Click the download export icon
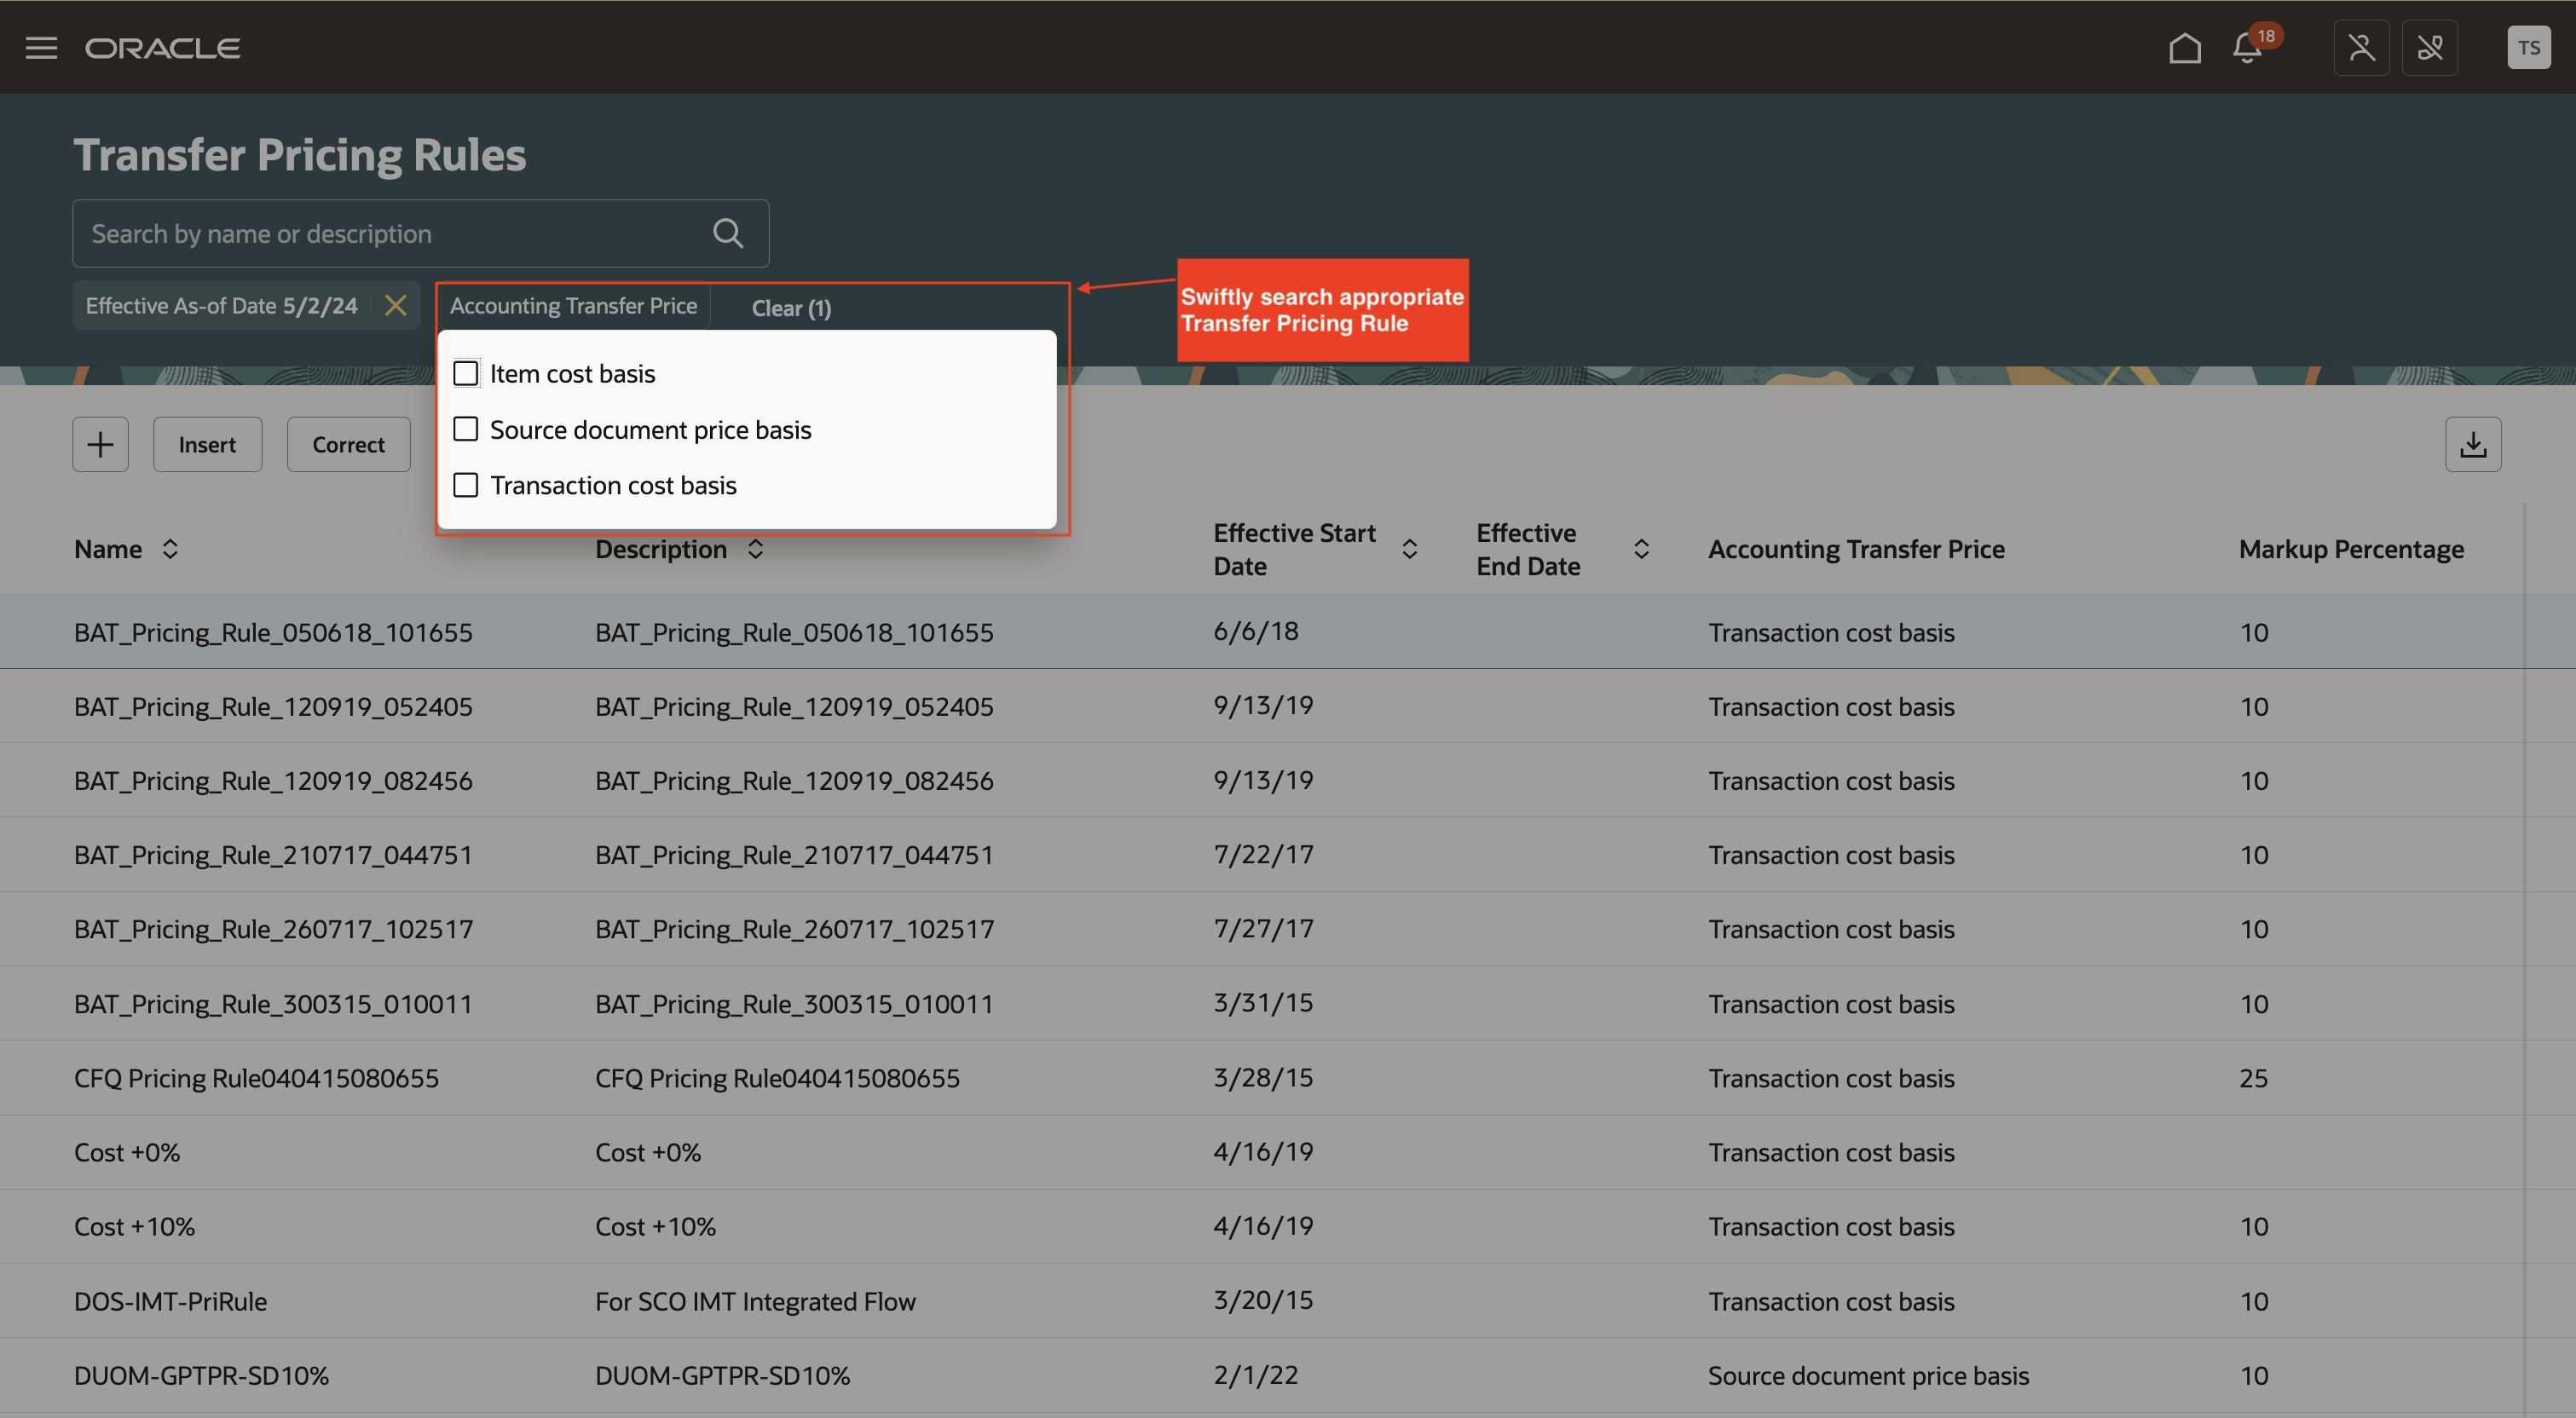 pos(2472,444)
